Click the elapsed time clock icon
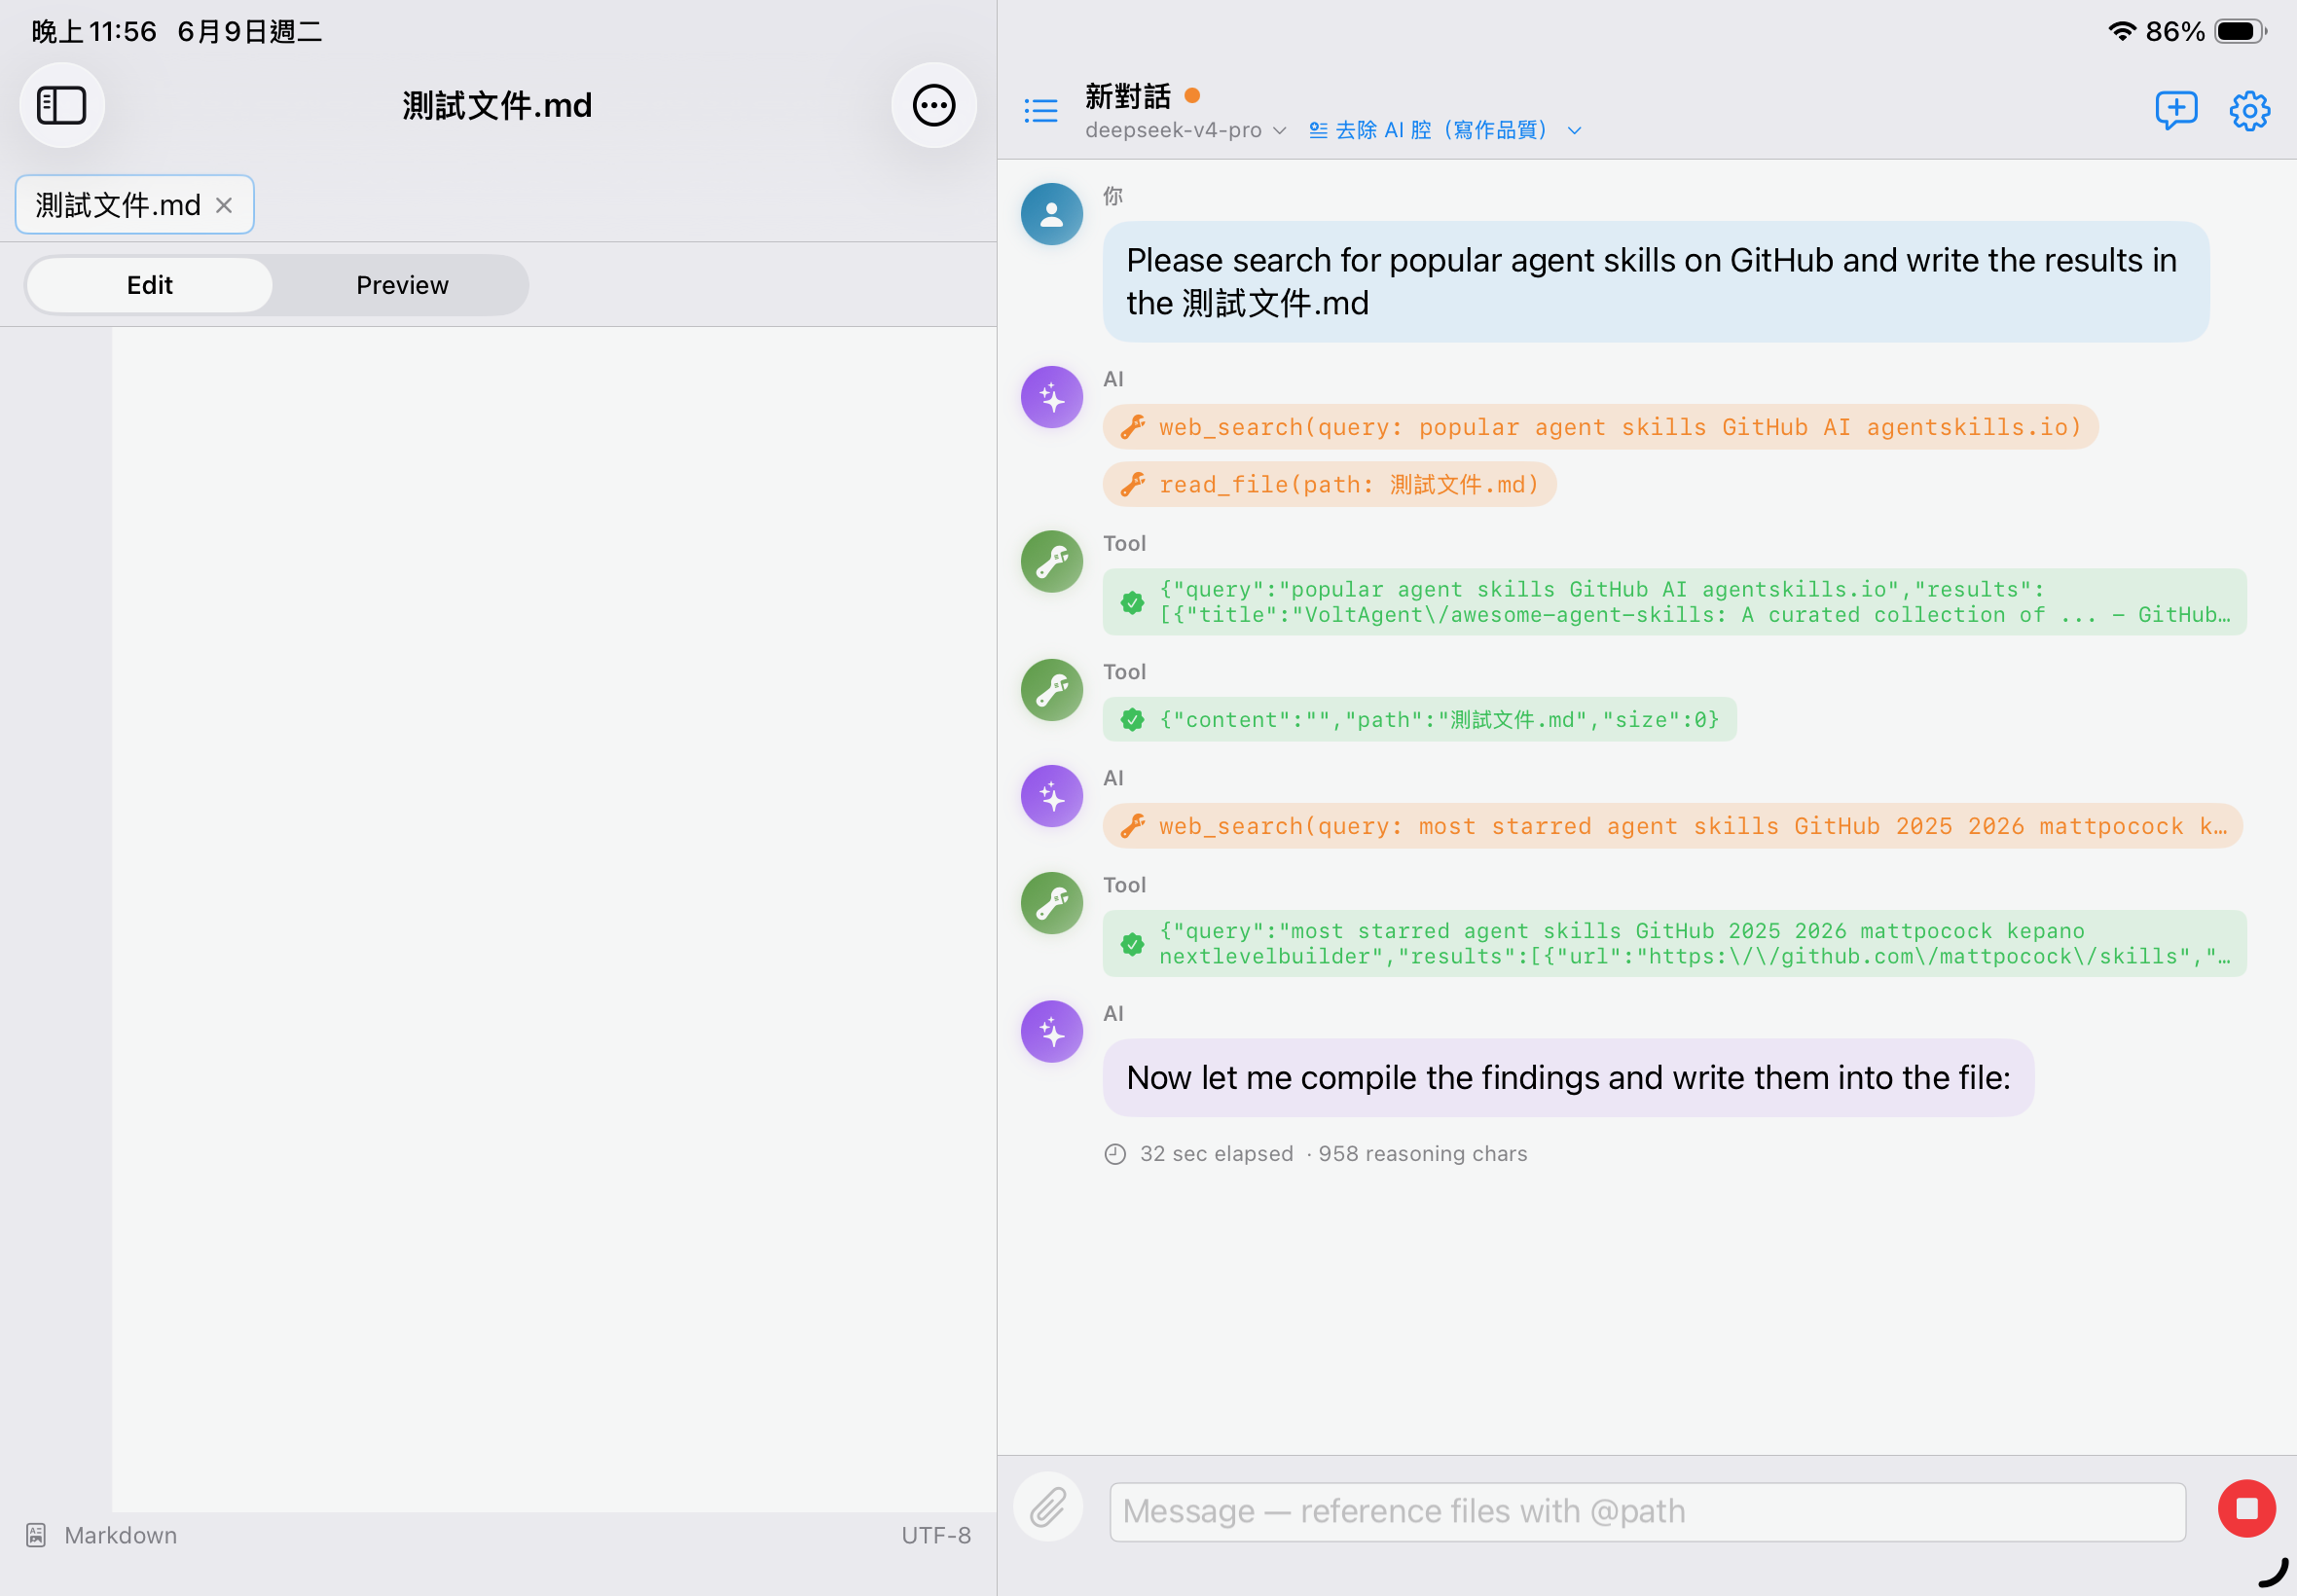The height and width of the screenshot is (1596, 2297). pyautogui.click(x=1115, y=1154)
